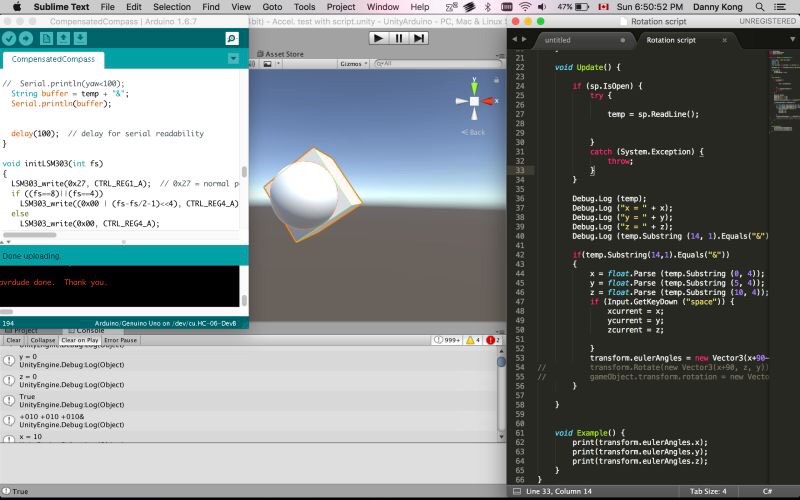The image size is (800, 500).
Task: Navigate back with Sublime tab left arrow
Action: (514, 39)
